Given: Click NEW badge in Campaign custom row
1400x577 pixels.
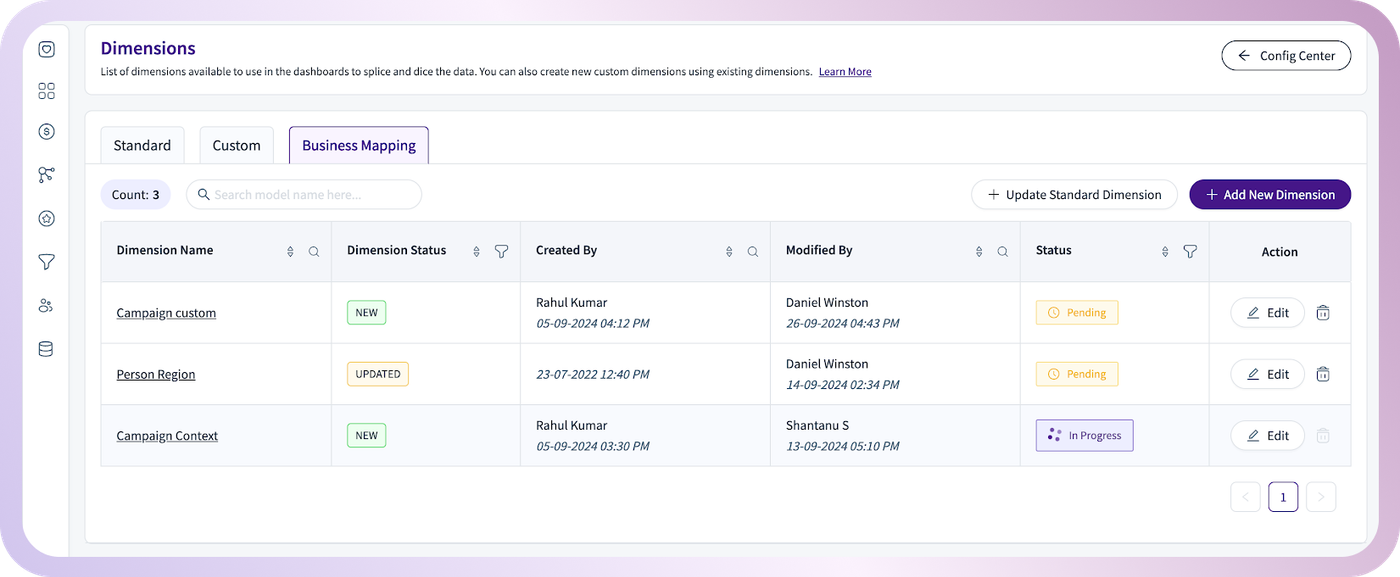Looking at the screenshot, I should pyautogui.click(x=367, y=313).
